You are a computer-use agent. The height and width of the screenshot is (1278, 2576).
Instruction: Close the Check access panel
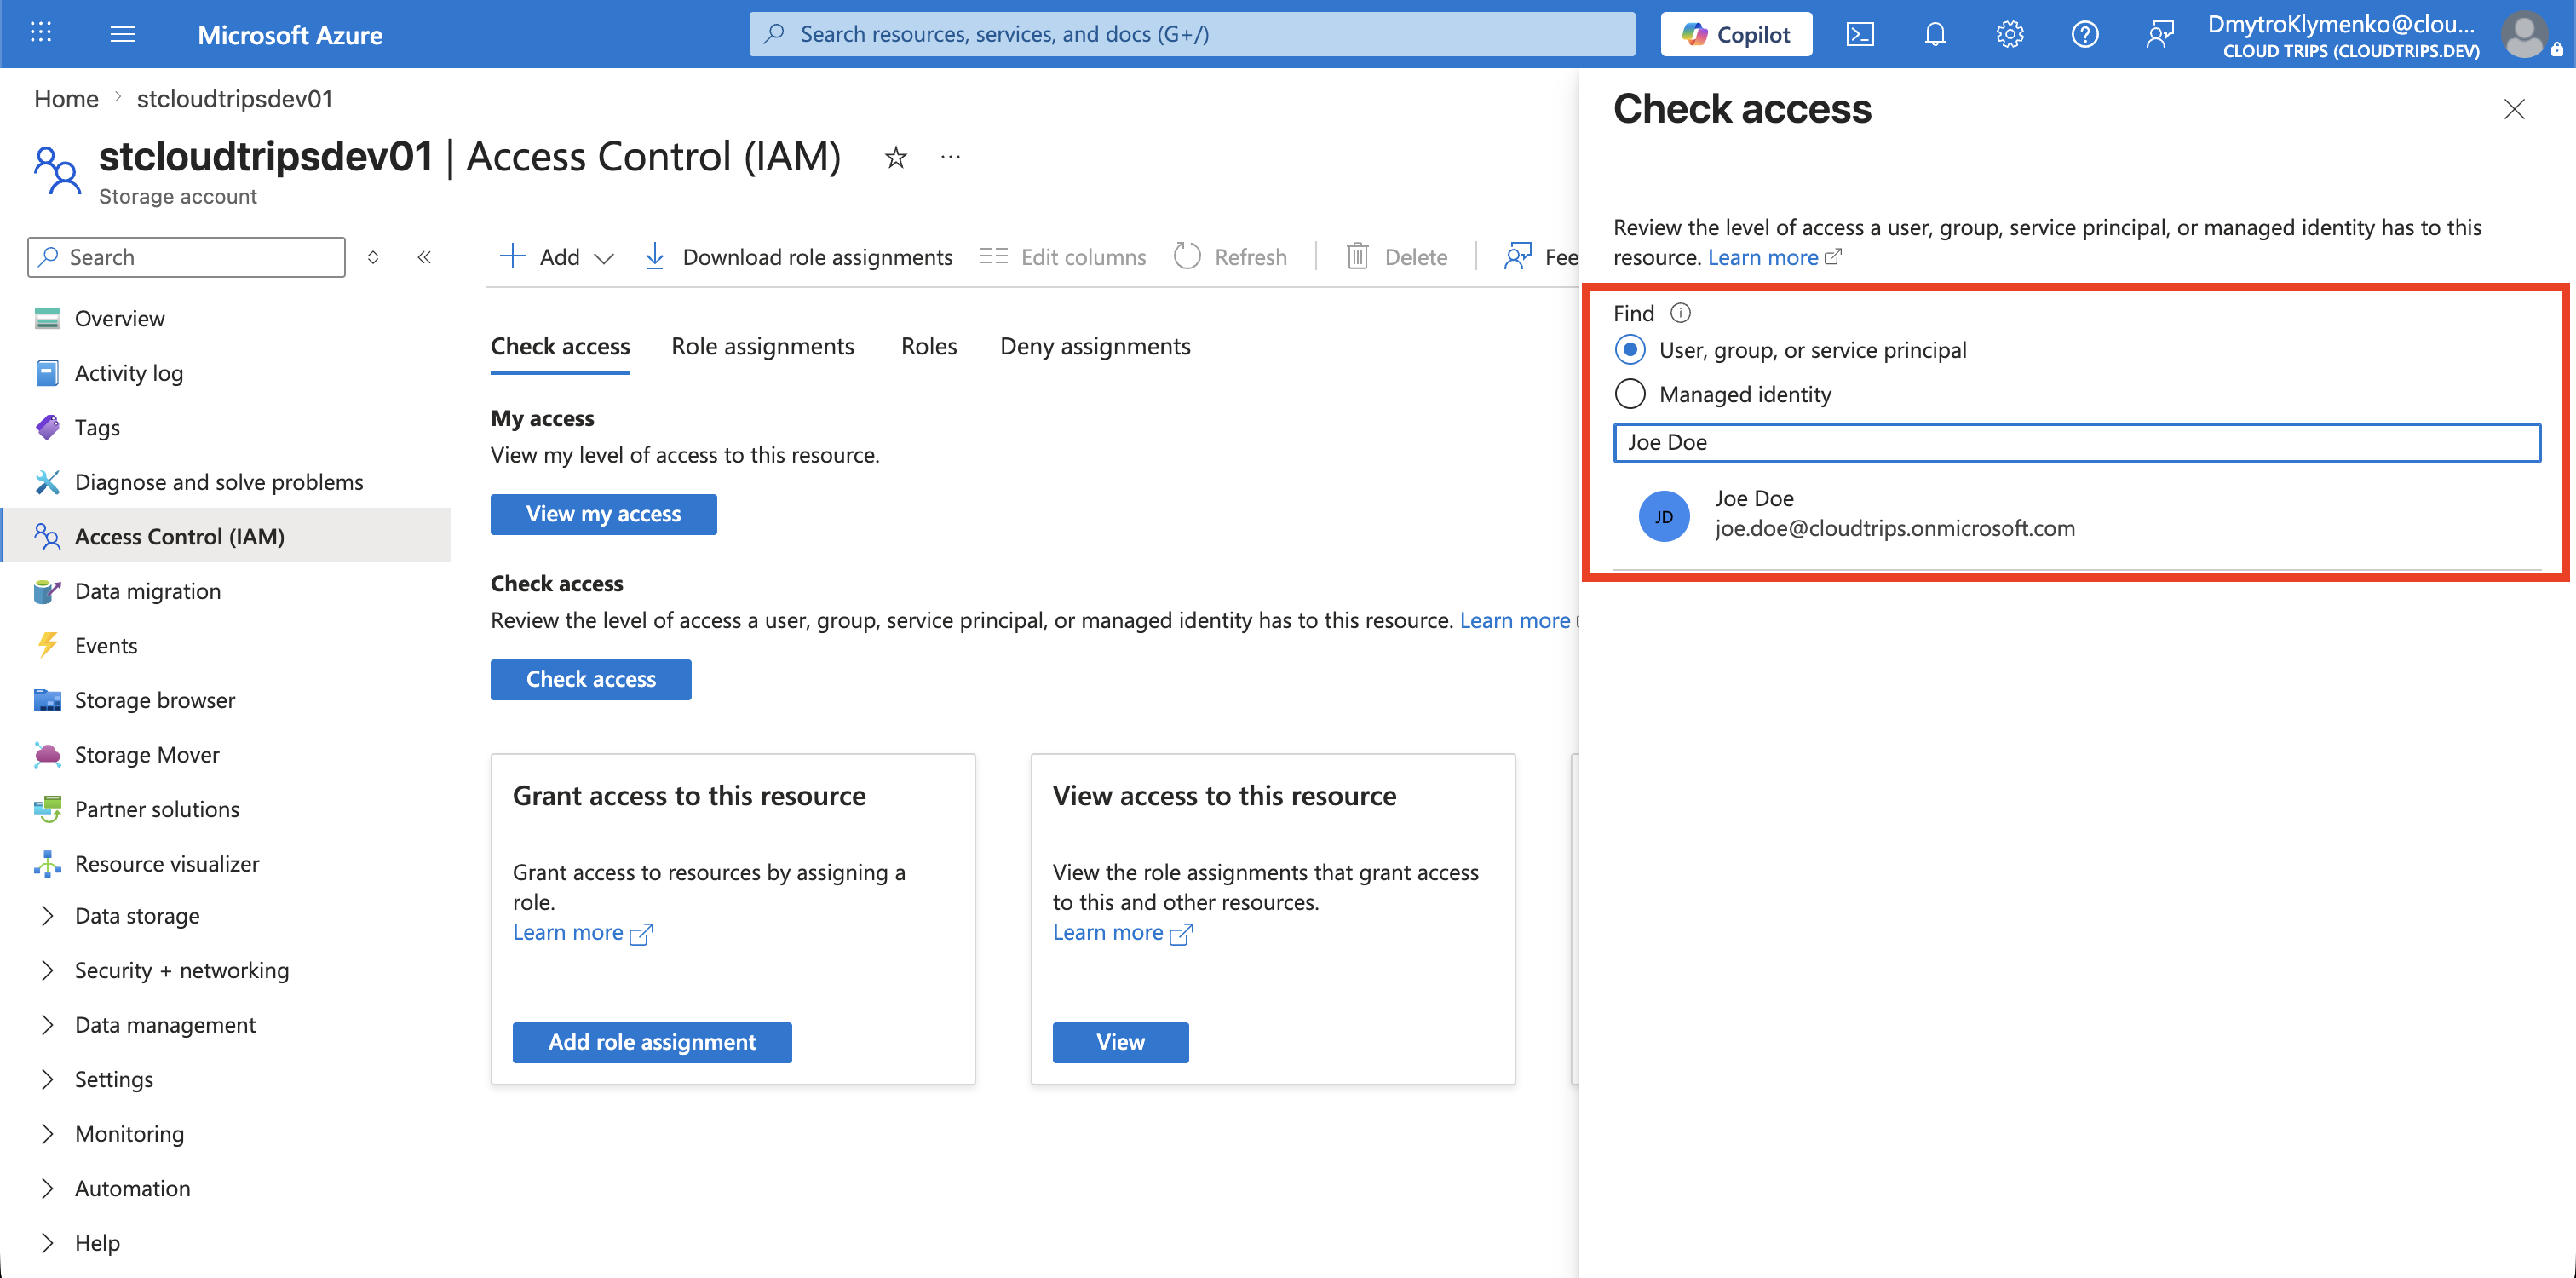[2514, 109]
